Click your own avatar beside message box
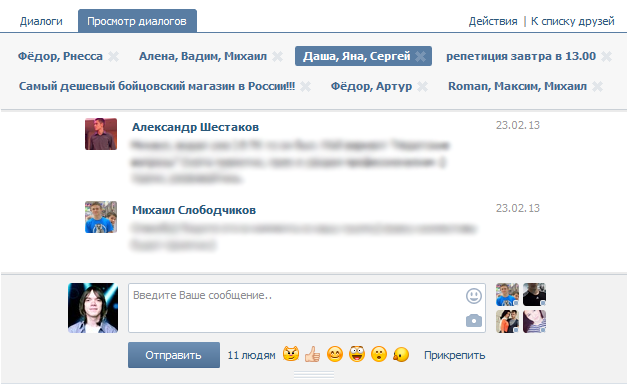The height and width of the screenshot is (384, 627). [93, 308]
